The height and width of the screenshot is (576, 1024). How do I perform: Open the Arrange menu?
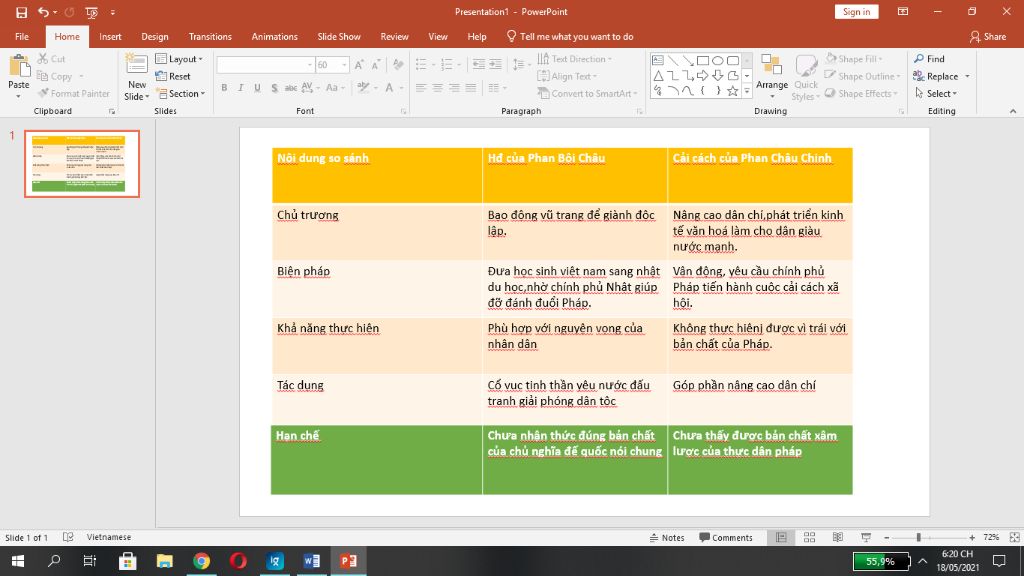(772, 77)
